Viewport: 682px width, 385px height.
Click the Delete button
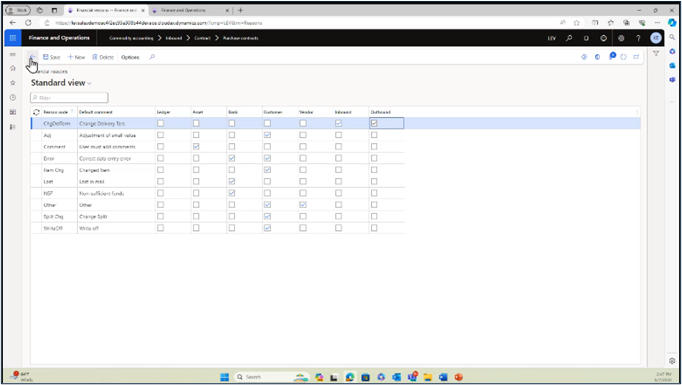(x=103, y=57)
